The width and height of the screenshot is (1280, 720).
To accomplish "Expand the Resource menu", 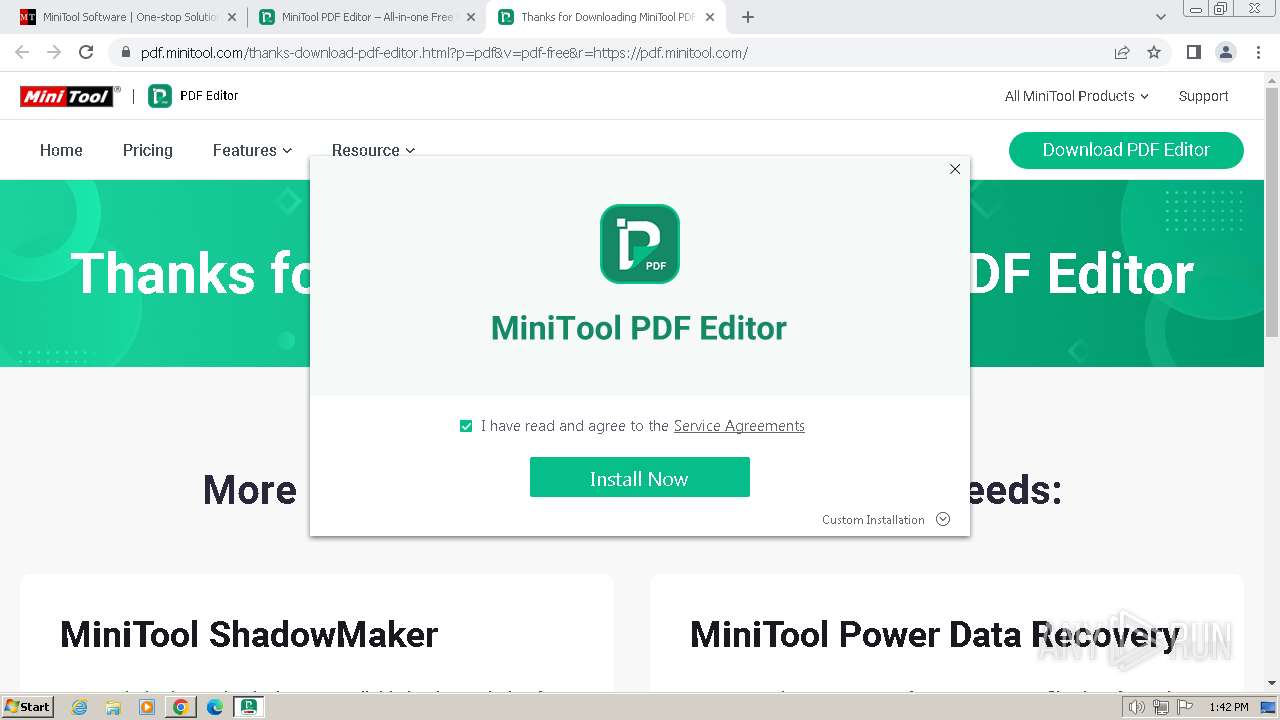I will (x=373, y=150).
